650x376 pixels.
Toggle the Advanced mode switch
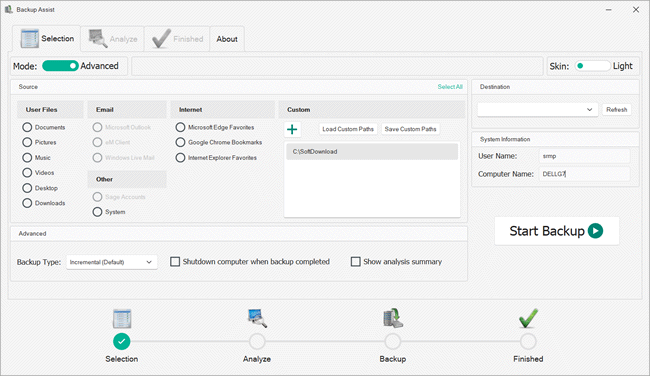(60, 66)
